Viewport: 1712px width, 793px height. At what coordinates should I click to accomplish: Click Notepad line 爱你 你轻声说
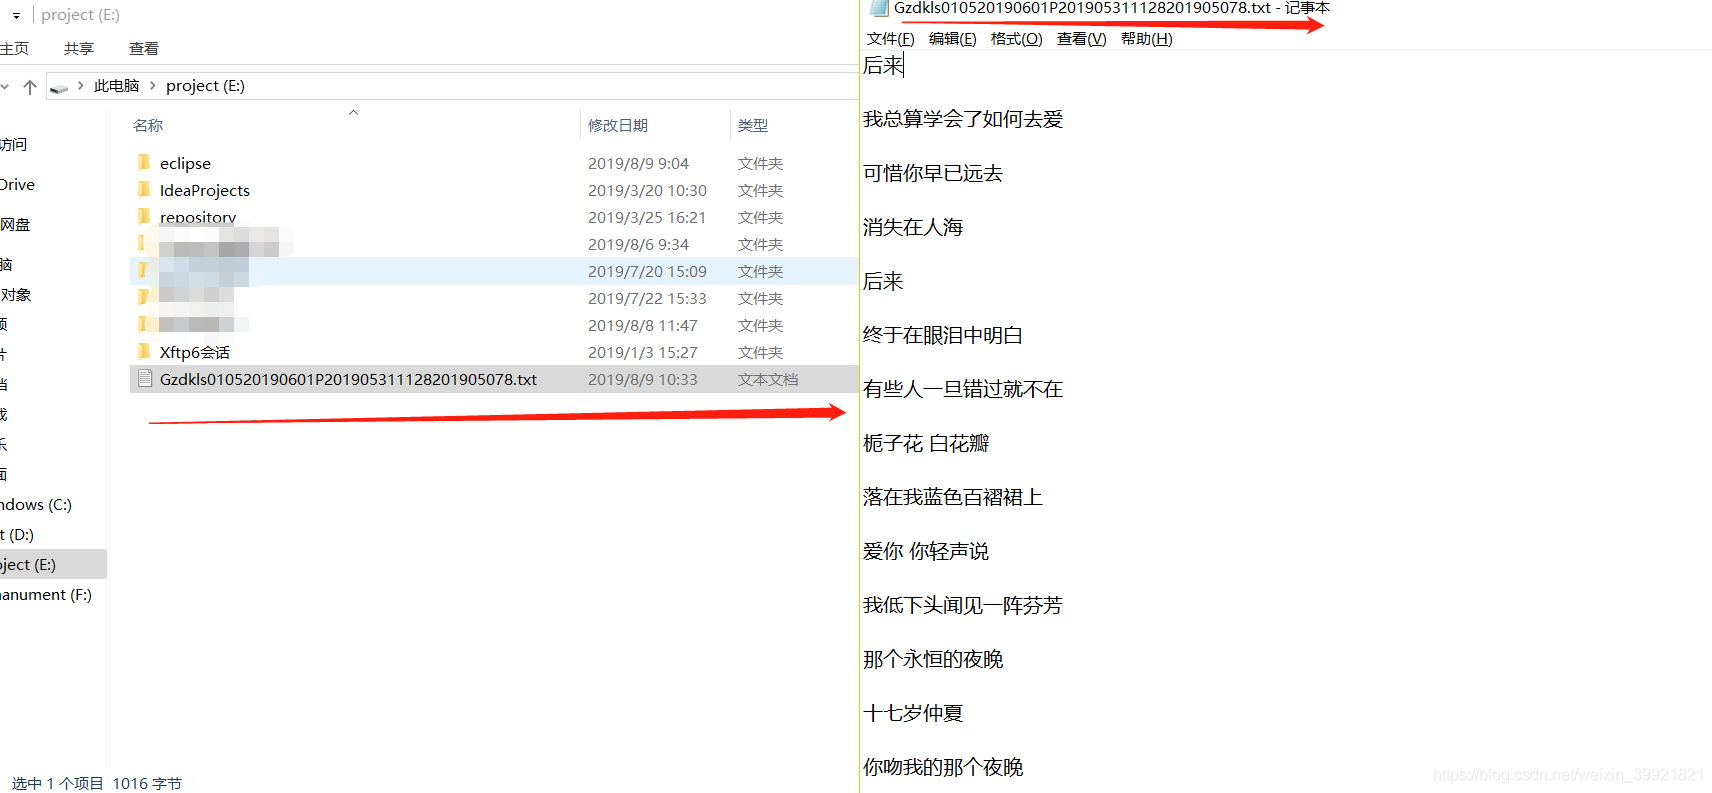pos(926,551)
